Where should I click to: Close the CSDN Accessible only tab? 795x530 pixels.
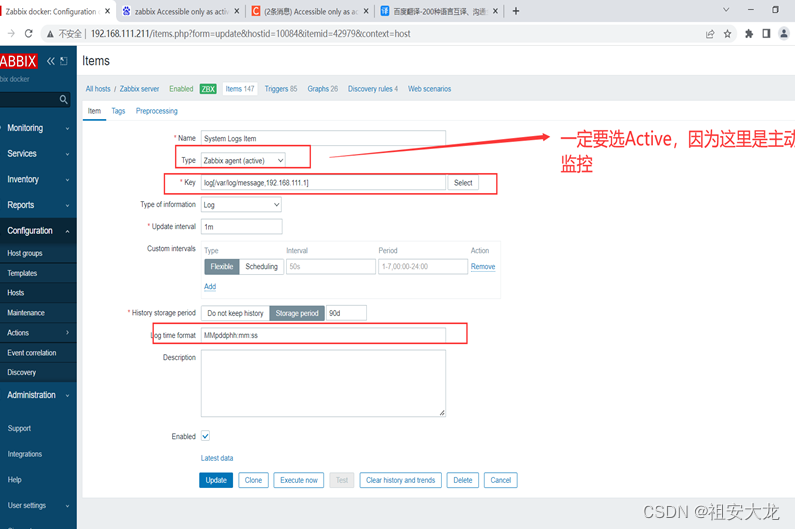tap(366, 11)
